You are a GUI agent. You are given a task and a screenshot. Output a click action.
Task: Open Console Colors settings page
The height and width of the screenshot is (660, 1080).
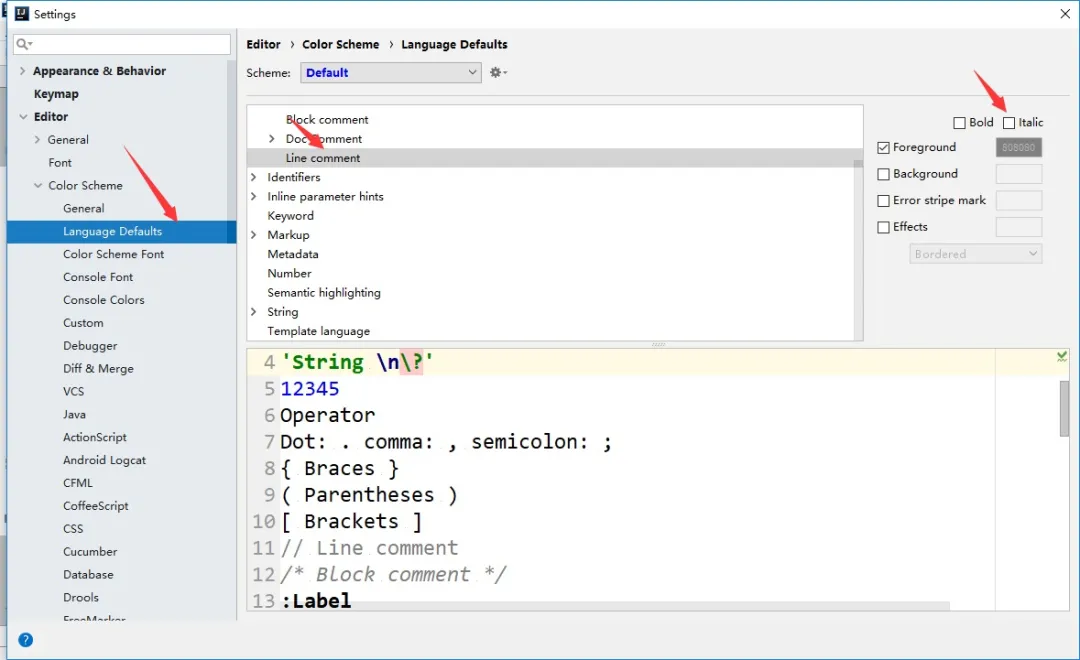(x=103, y=300)
